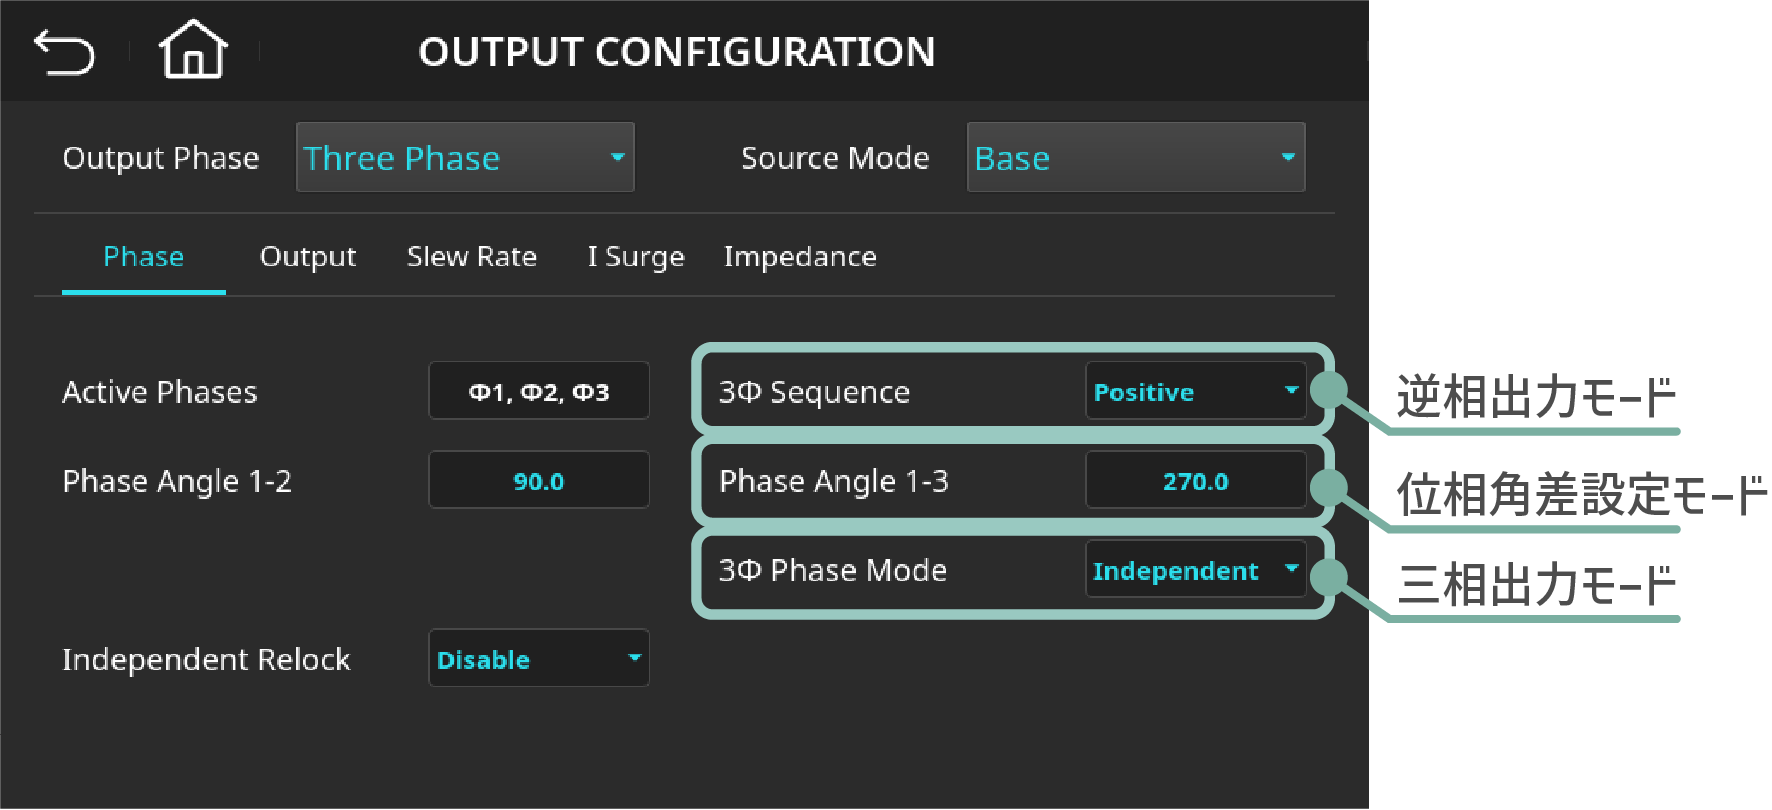
Task: Click the Output Phase dropdown arrow
Action: coord(617,157)
